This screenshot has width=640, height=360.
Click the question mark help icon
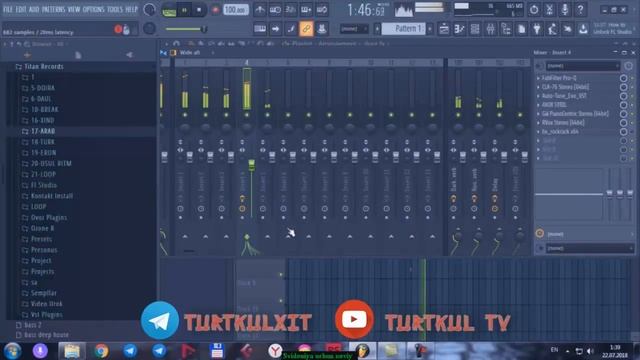click(580, 9)
